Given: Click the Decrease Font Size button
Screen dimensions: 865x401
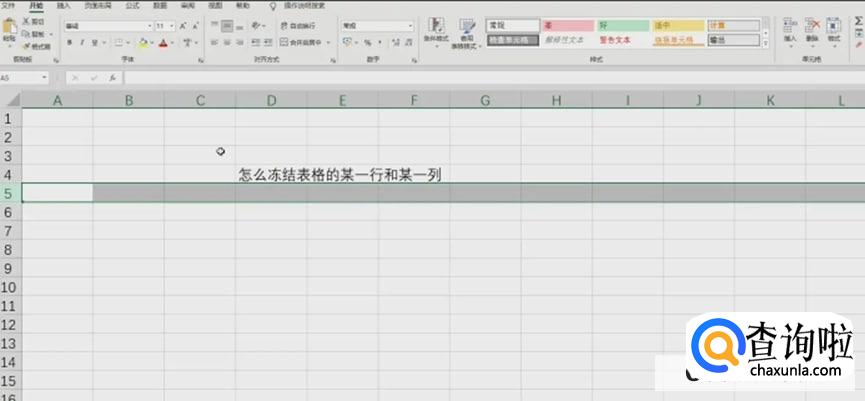Looking at the screenshot, I should pyautogui.click(x=196, y=26).
